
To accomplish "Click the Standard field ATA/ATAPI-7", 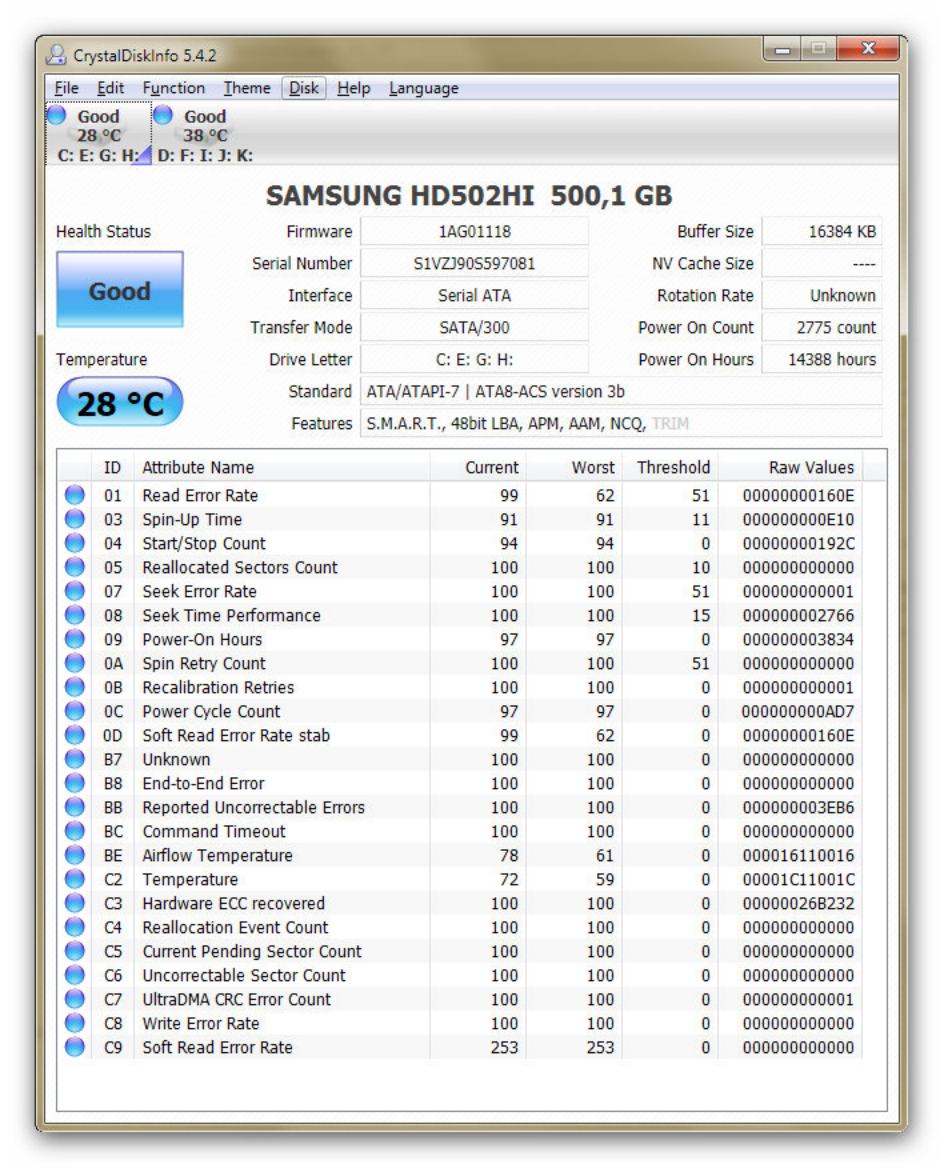I will coord(621,392).
